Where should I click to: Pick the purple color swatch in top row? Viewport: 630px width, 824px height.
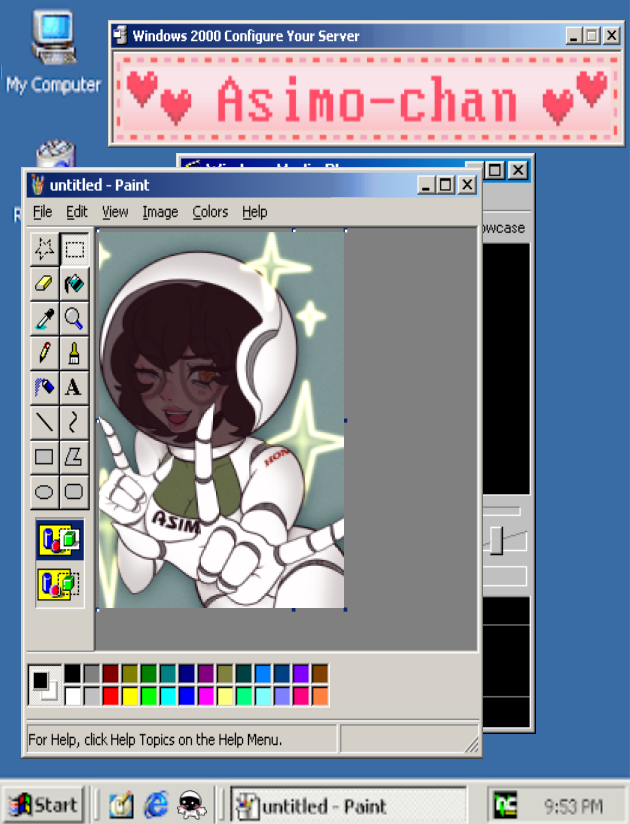pos(206,674)
